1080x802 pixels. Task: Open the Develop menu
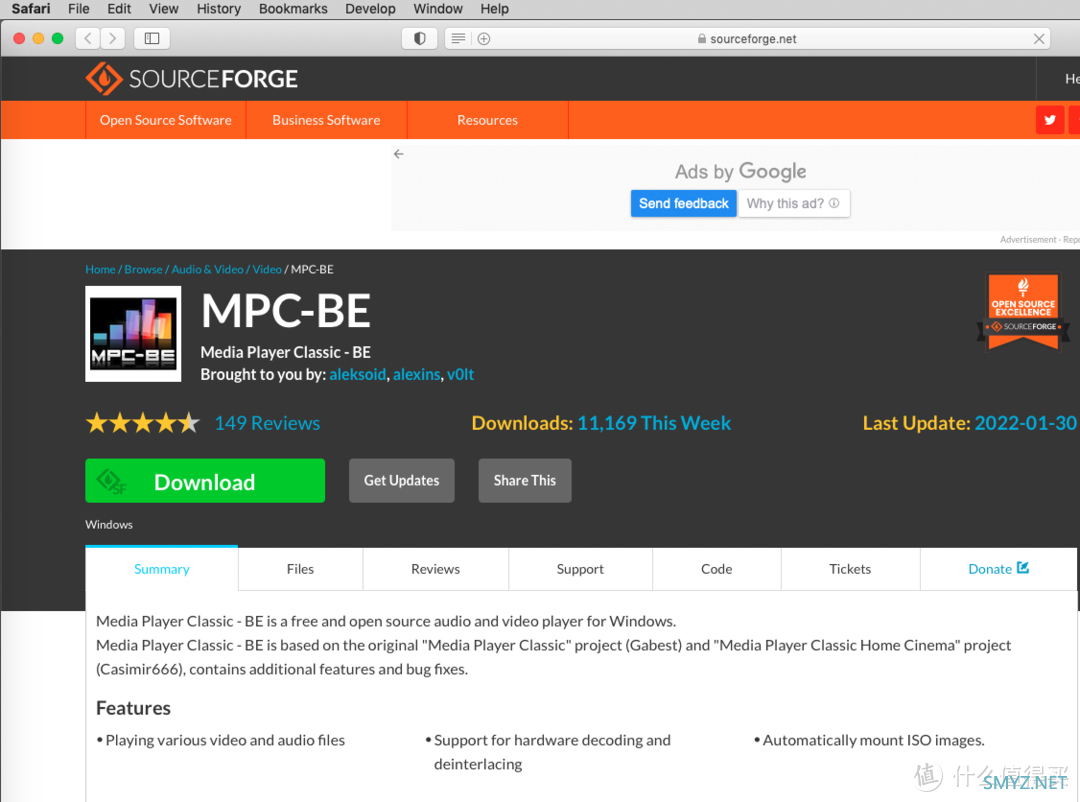pyautogui.click(x=370, y=9)
